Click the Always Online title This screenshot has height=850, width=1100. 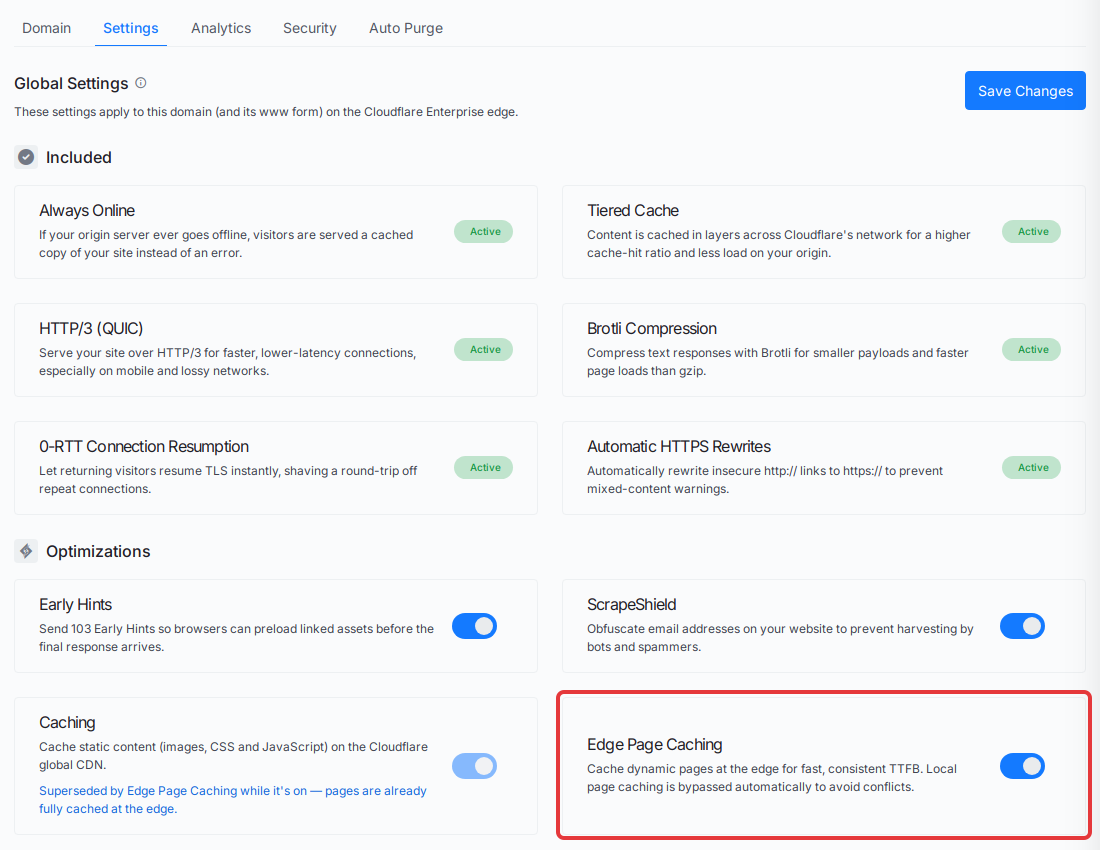(x=87, y=210)
